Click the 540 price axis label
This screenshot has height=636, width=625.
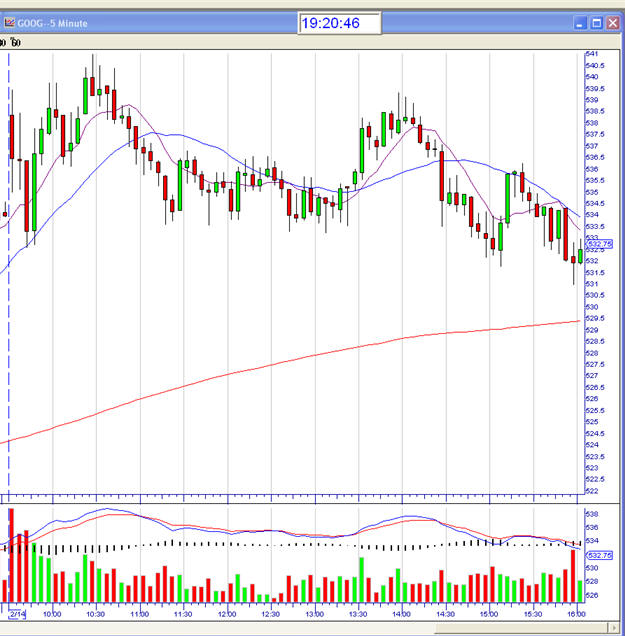pos(592,77)
